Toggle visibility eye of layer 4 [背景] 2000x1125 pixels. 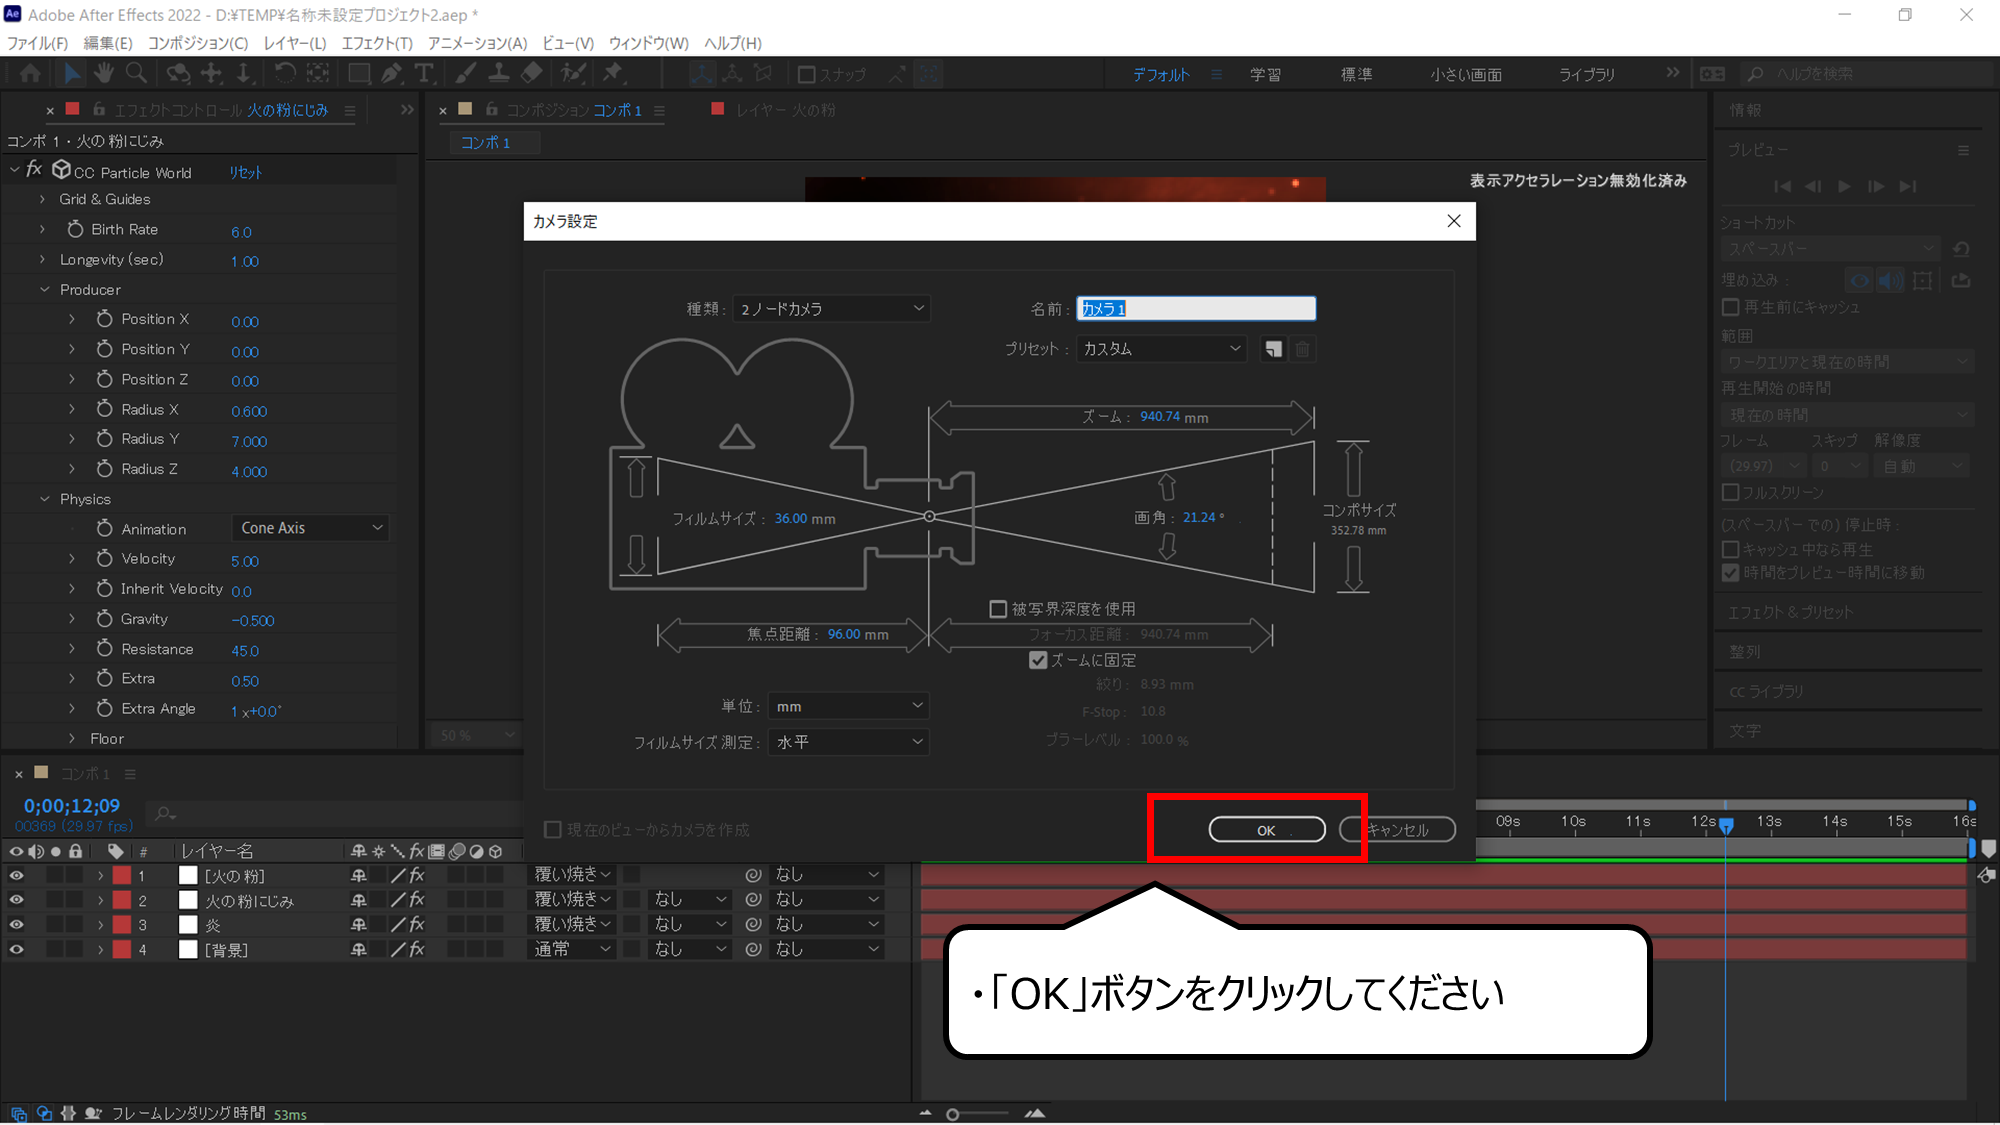pos(16,950)
